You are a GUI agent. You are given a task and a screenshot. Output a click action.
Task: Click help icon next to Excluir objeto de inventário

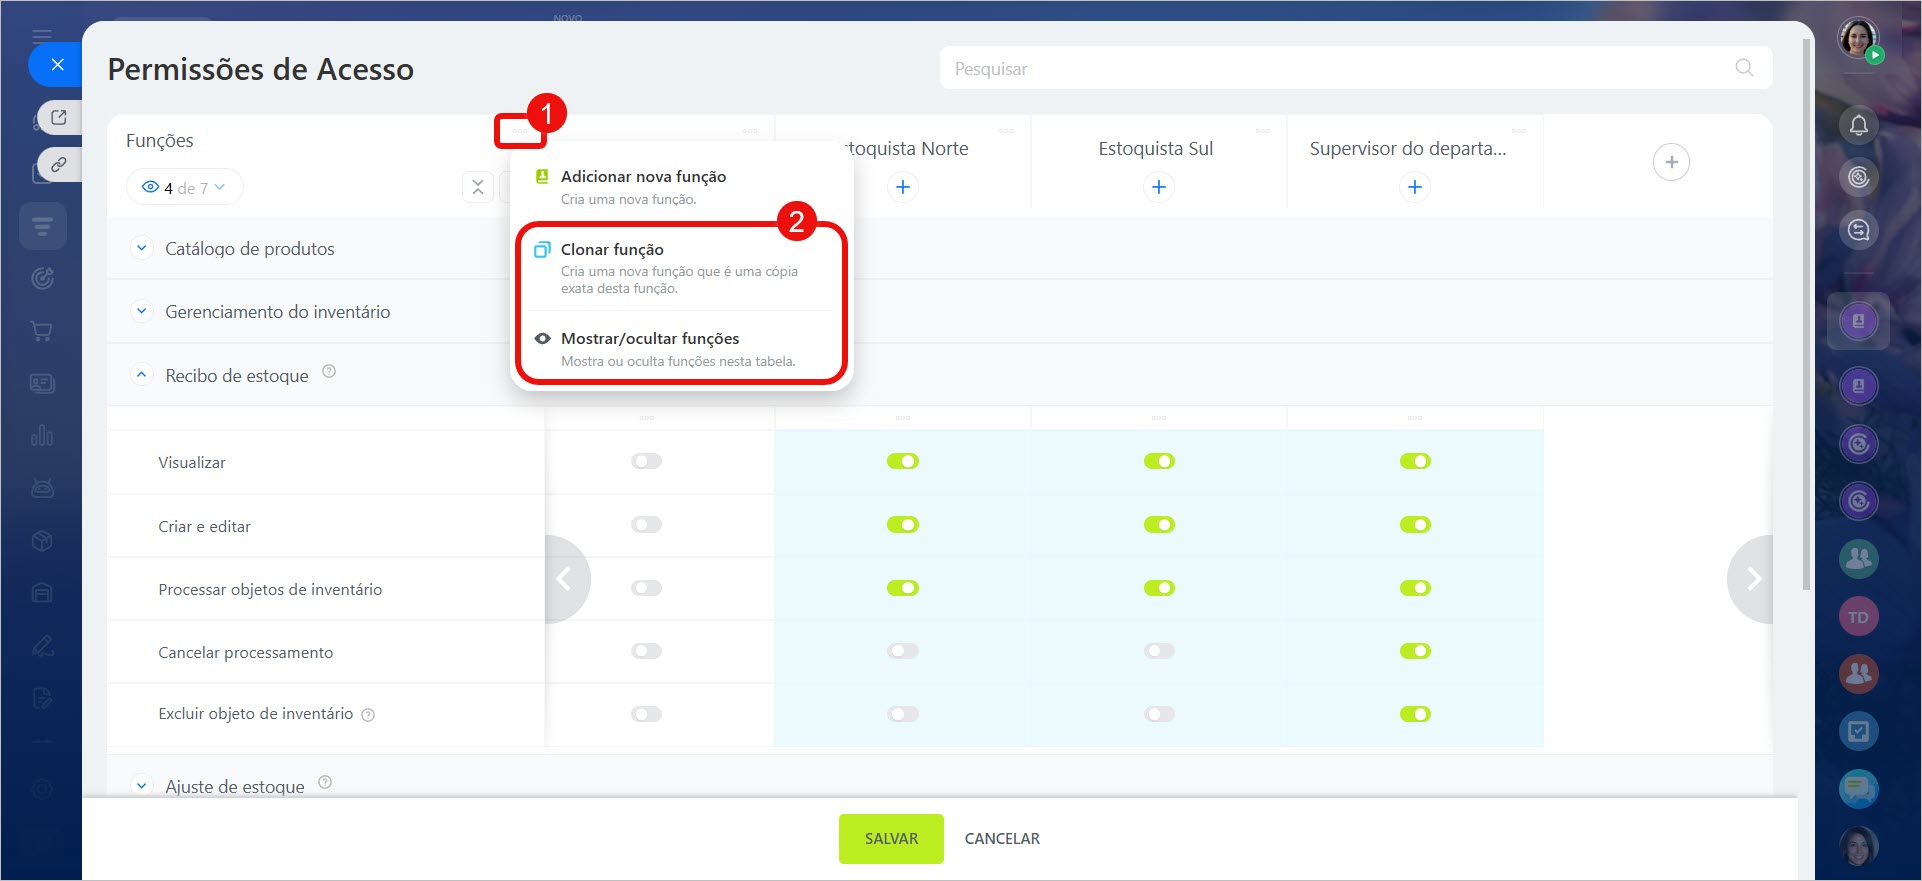[x=368, y=715]
